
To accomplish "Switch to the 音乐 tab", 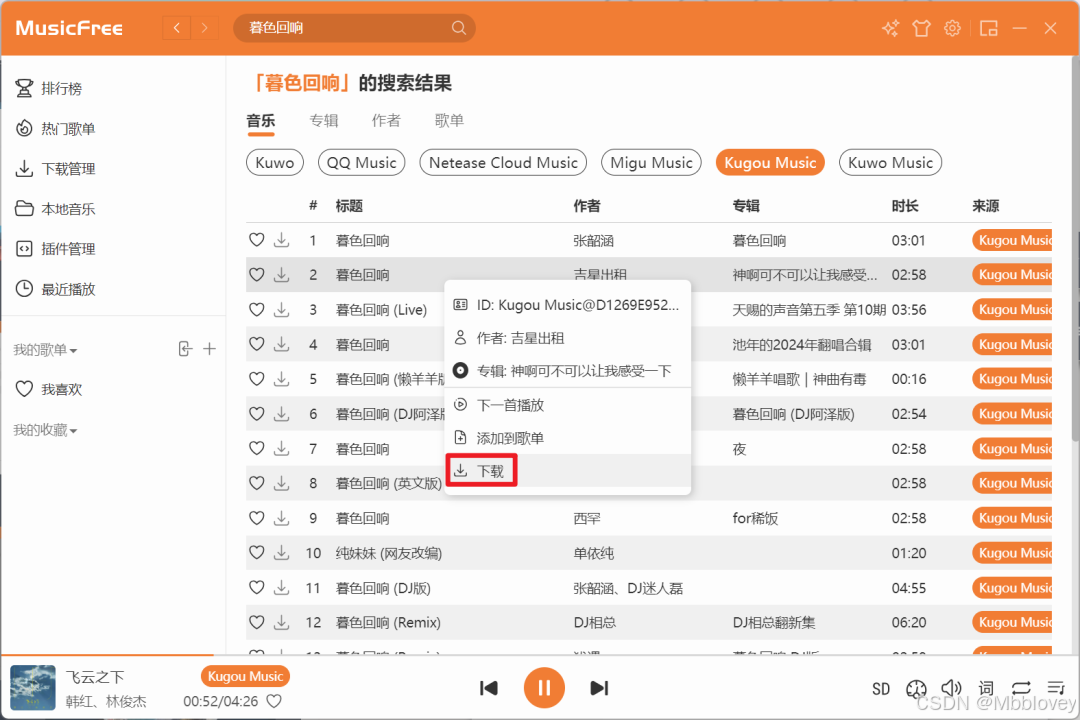I will coord(261,121).
